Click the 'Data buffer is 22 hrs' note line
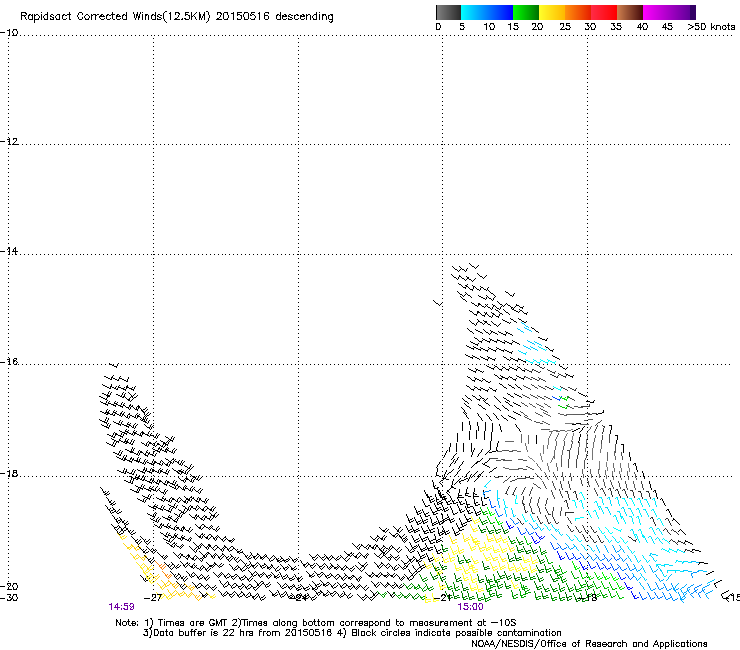The height and width of the screenshot is (650, 740). [352, 633]
